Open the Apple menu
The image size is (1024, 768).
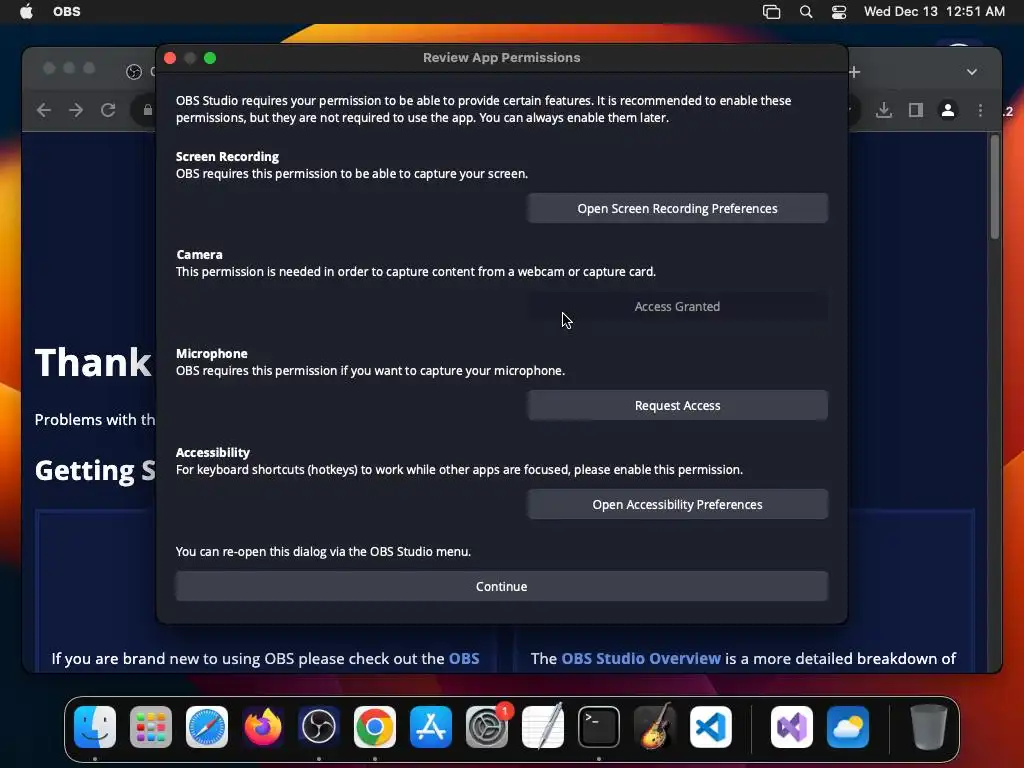(x=26, y=11)
